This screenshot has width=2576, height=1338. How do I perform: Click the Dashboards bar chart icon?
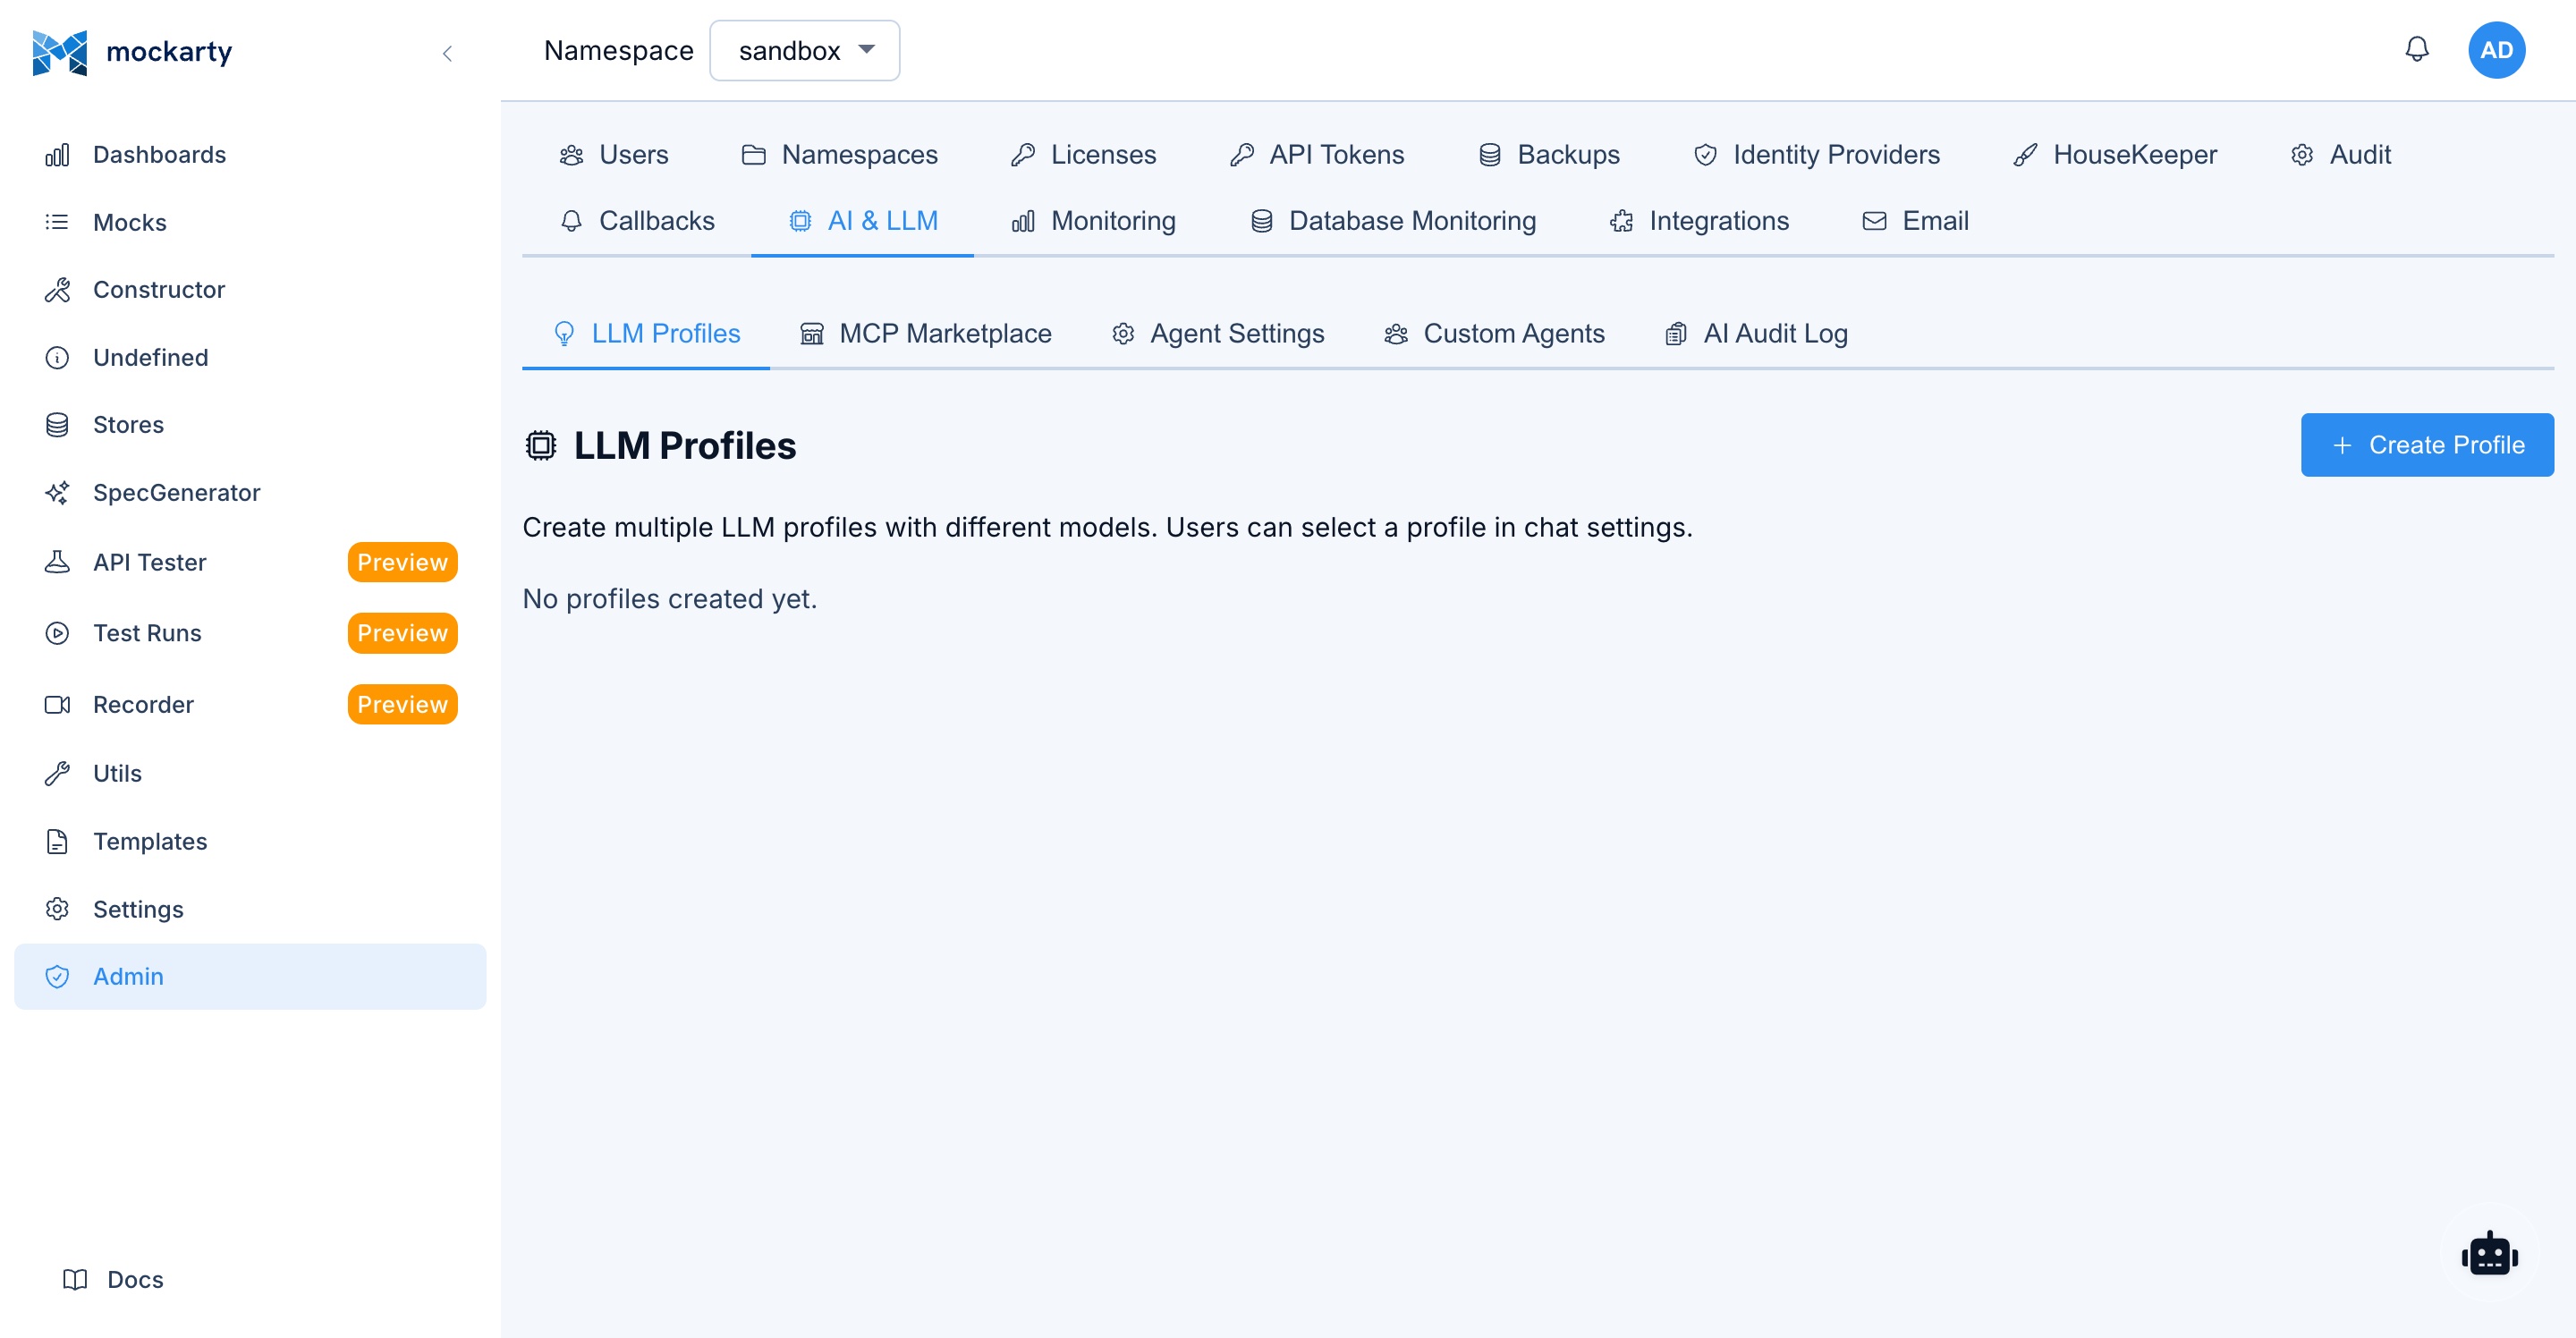tap(57, 155)
